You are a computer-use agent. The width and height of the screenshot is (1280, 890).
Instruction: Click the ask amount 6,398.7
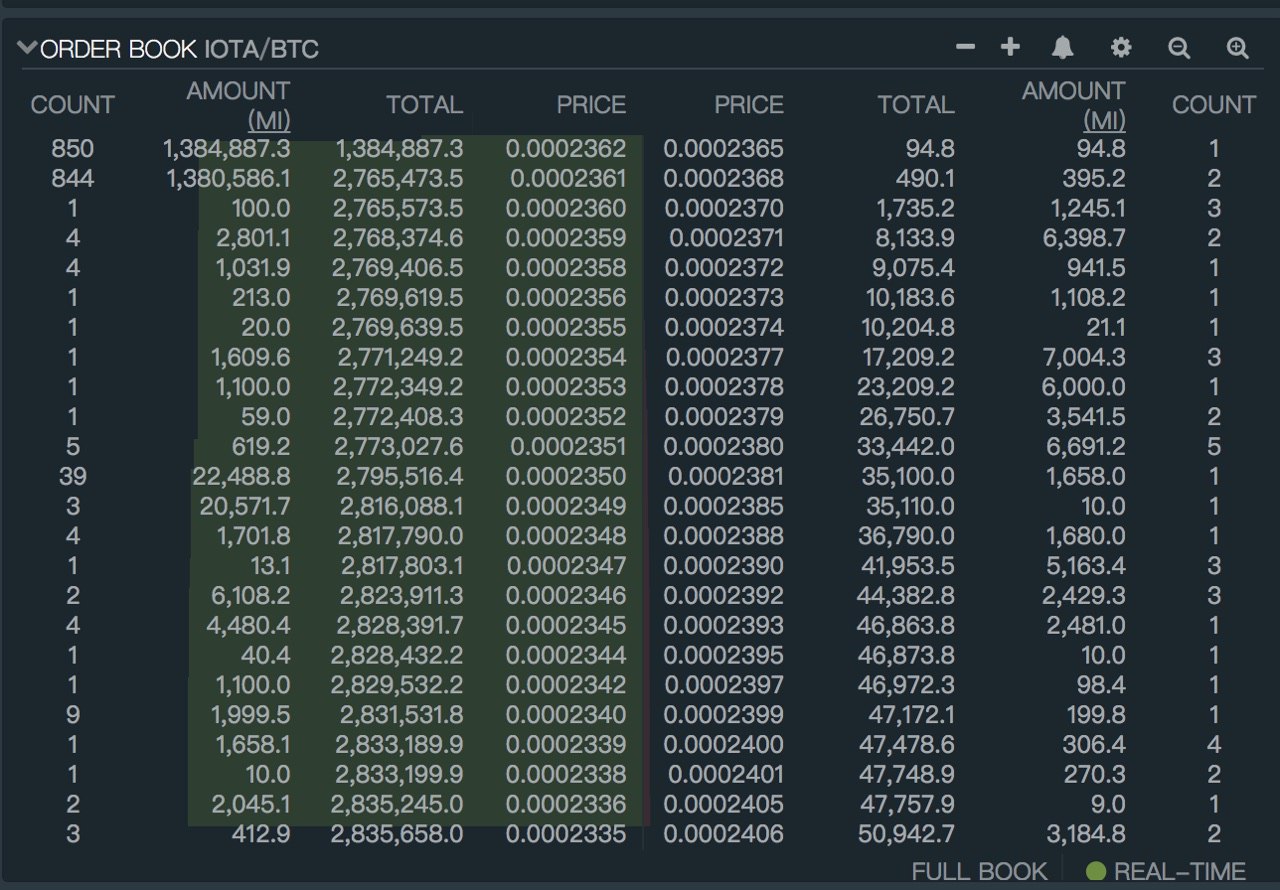click(1084, 238)
